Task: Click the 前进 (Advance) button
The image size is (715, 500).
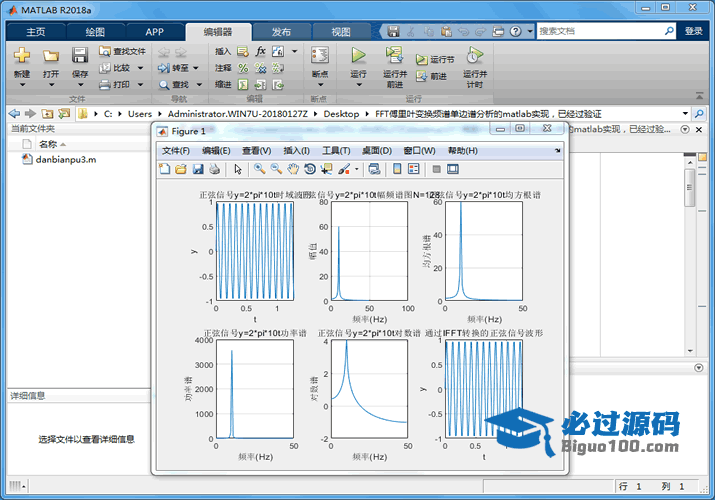Action: click(x=431, y=77)
